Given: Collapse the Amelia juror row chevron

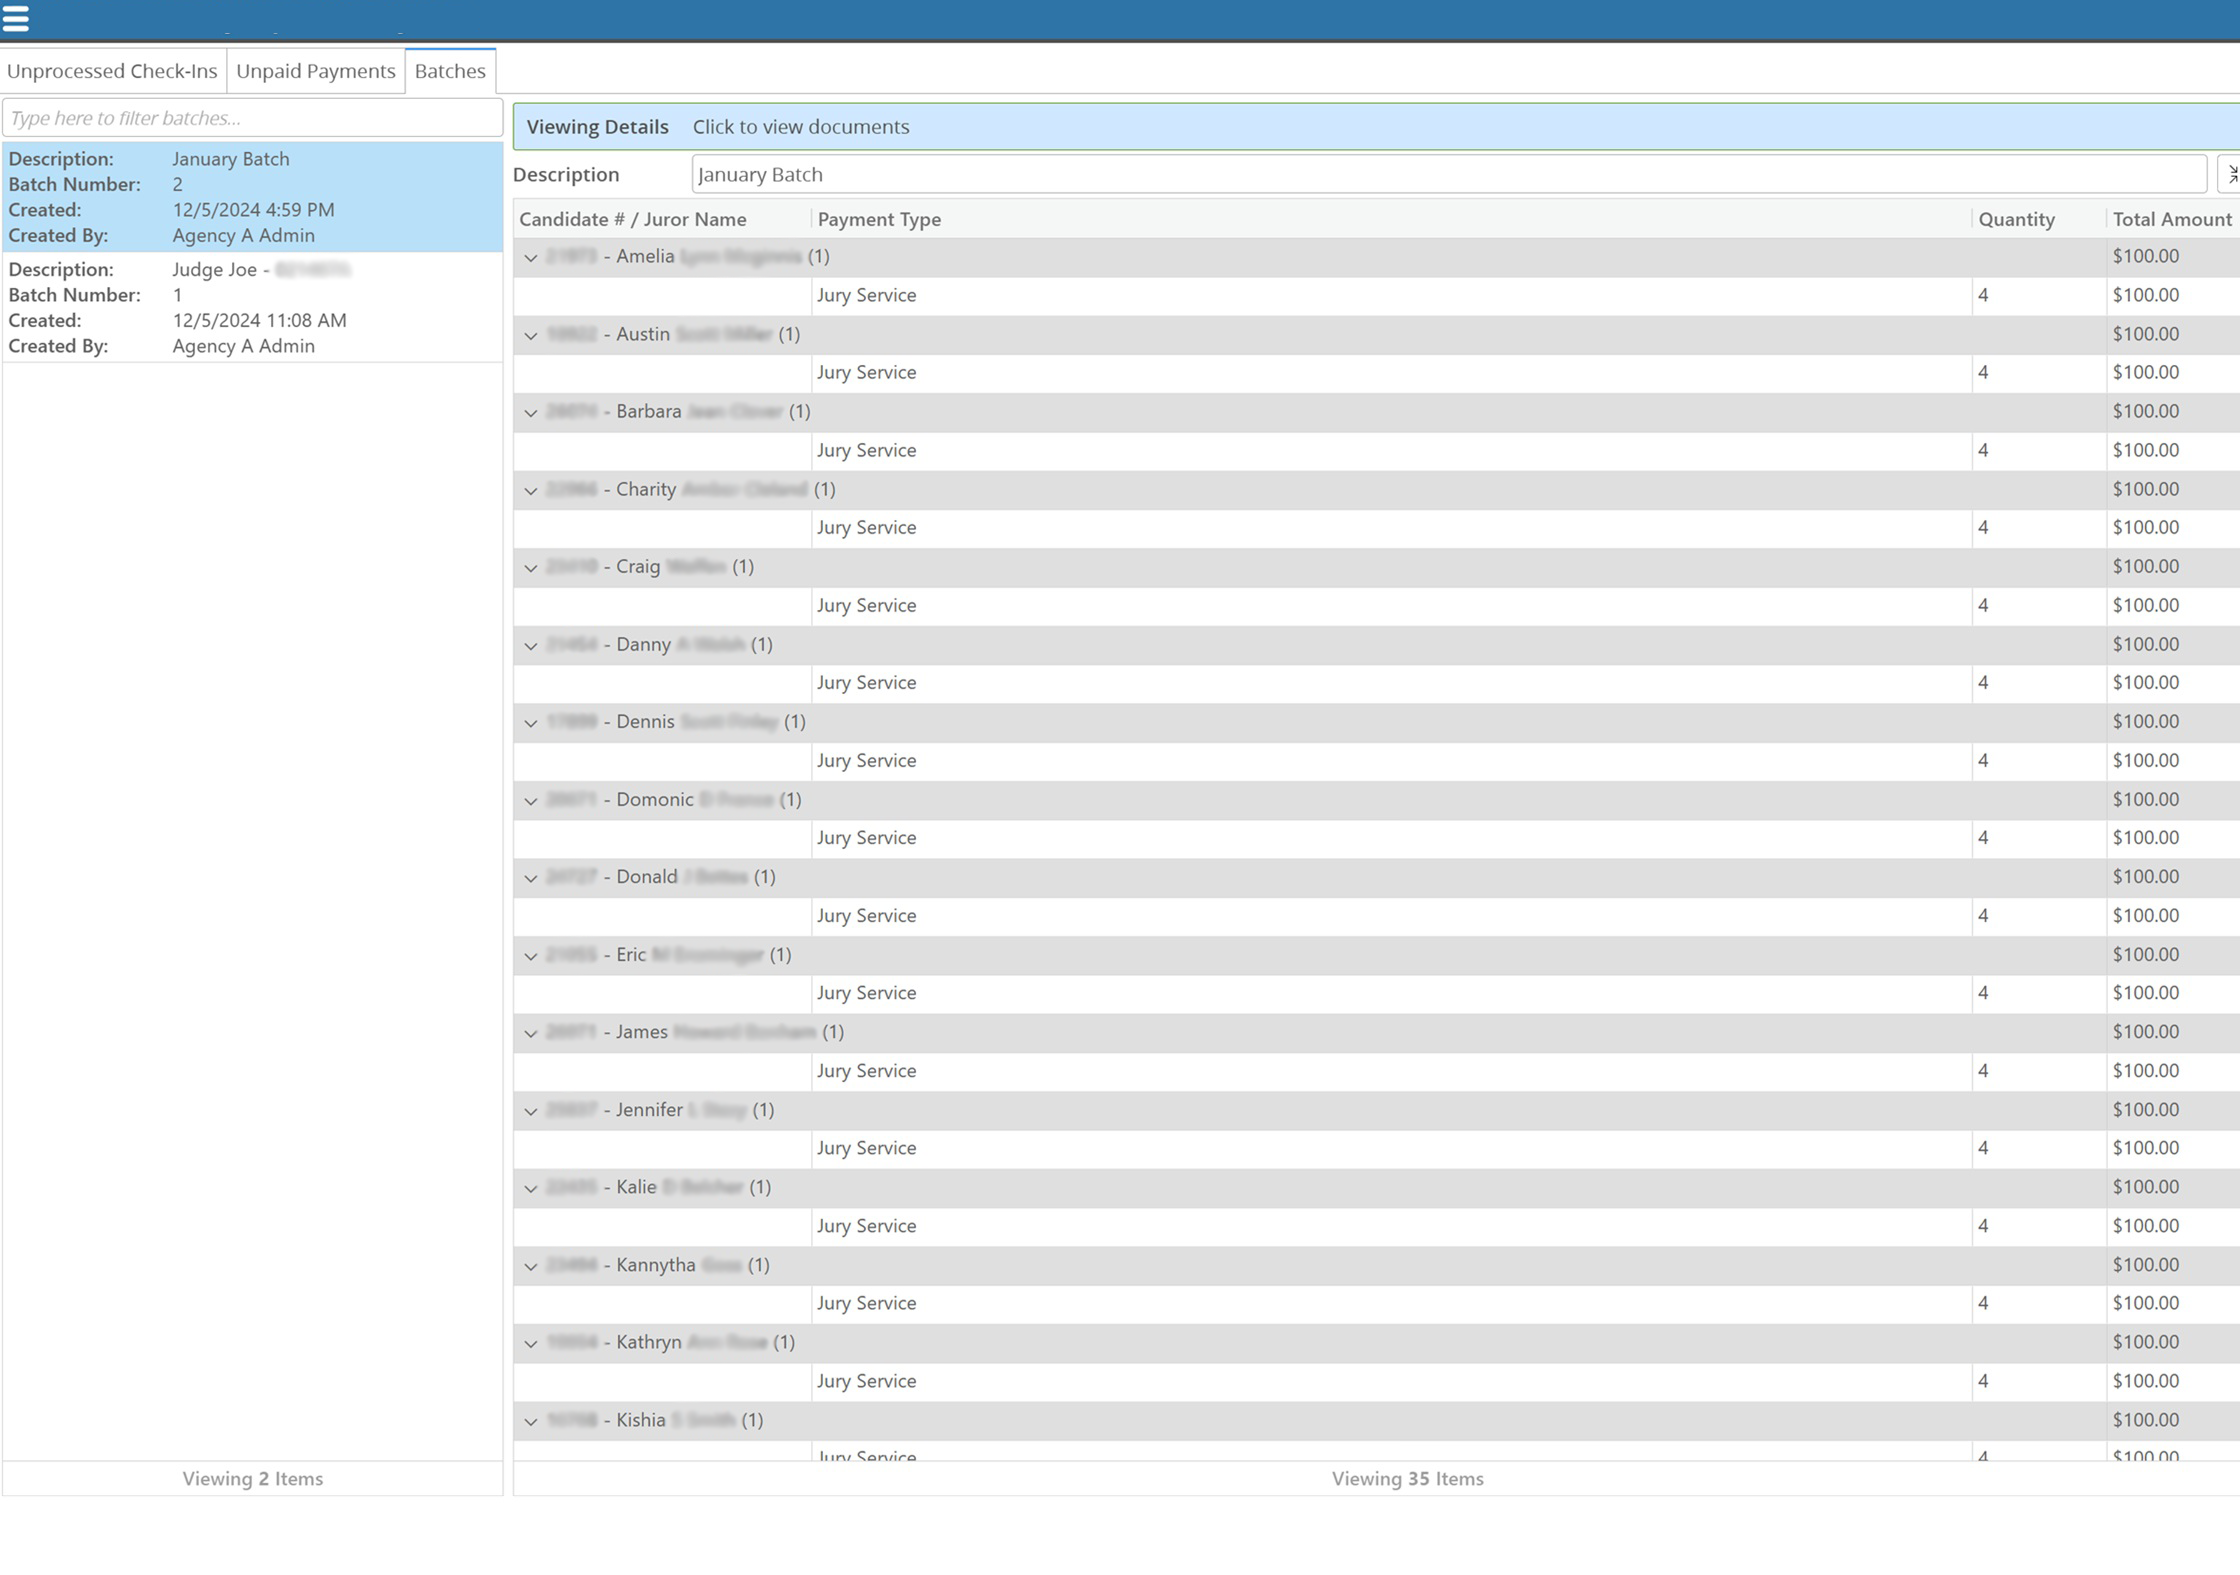Looking at the screenshot, I should click(531, 258).
